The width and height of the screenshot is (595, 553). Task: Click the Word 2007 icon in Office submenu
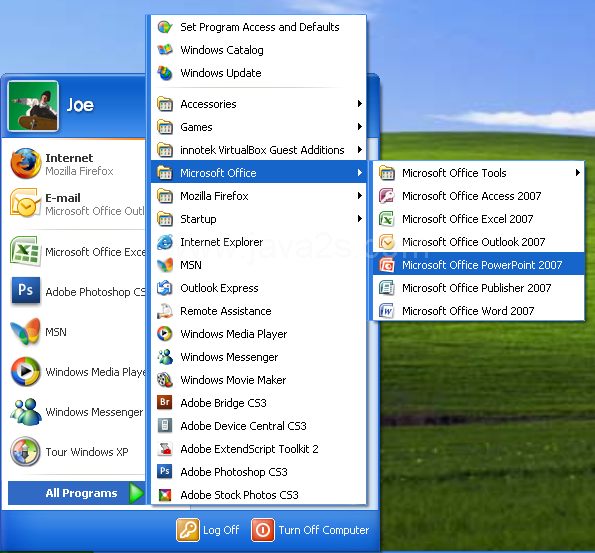(x=387, y=311)
